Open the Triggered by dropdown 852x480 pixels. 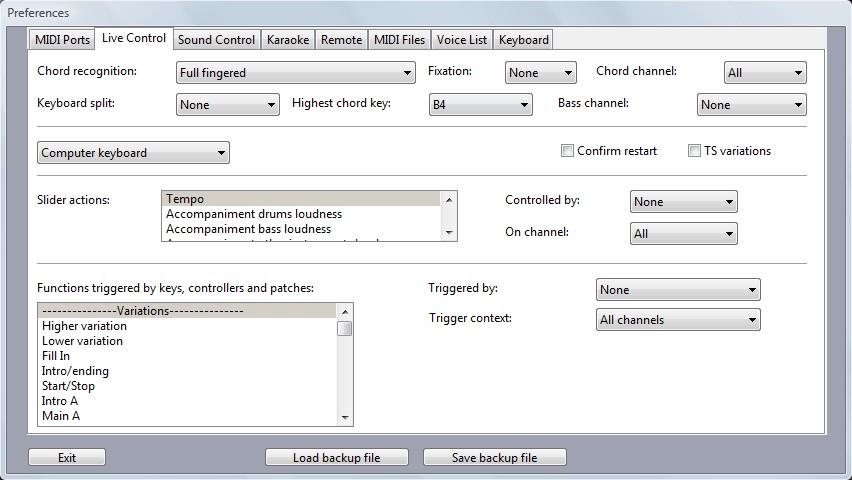[677, 290]
